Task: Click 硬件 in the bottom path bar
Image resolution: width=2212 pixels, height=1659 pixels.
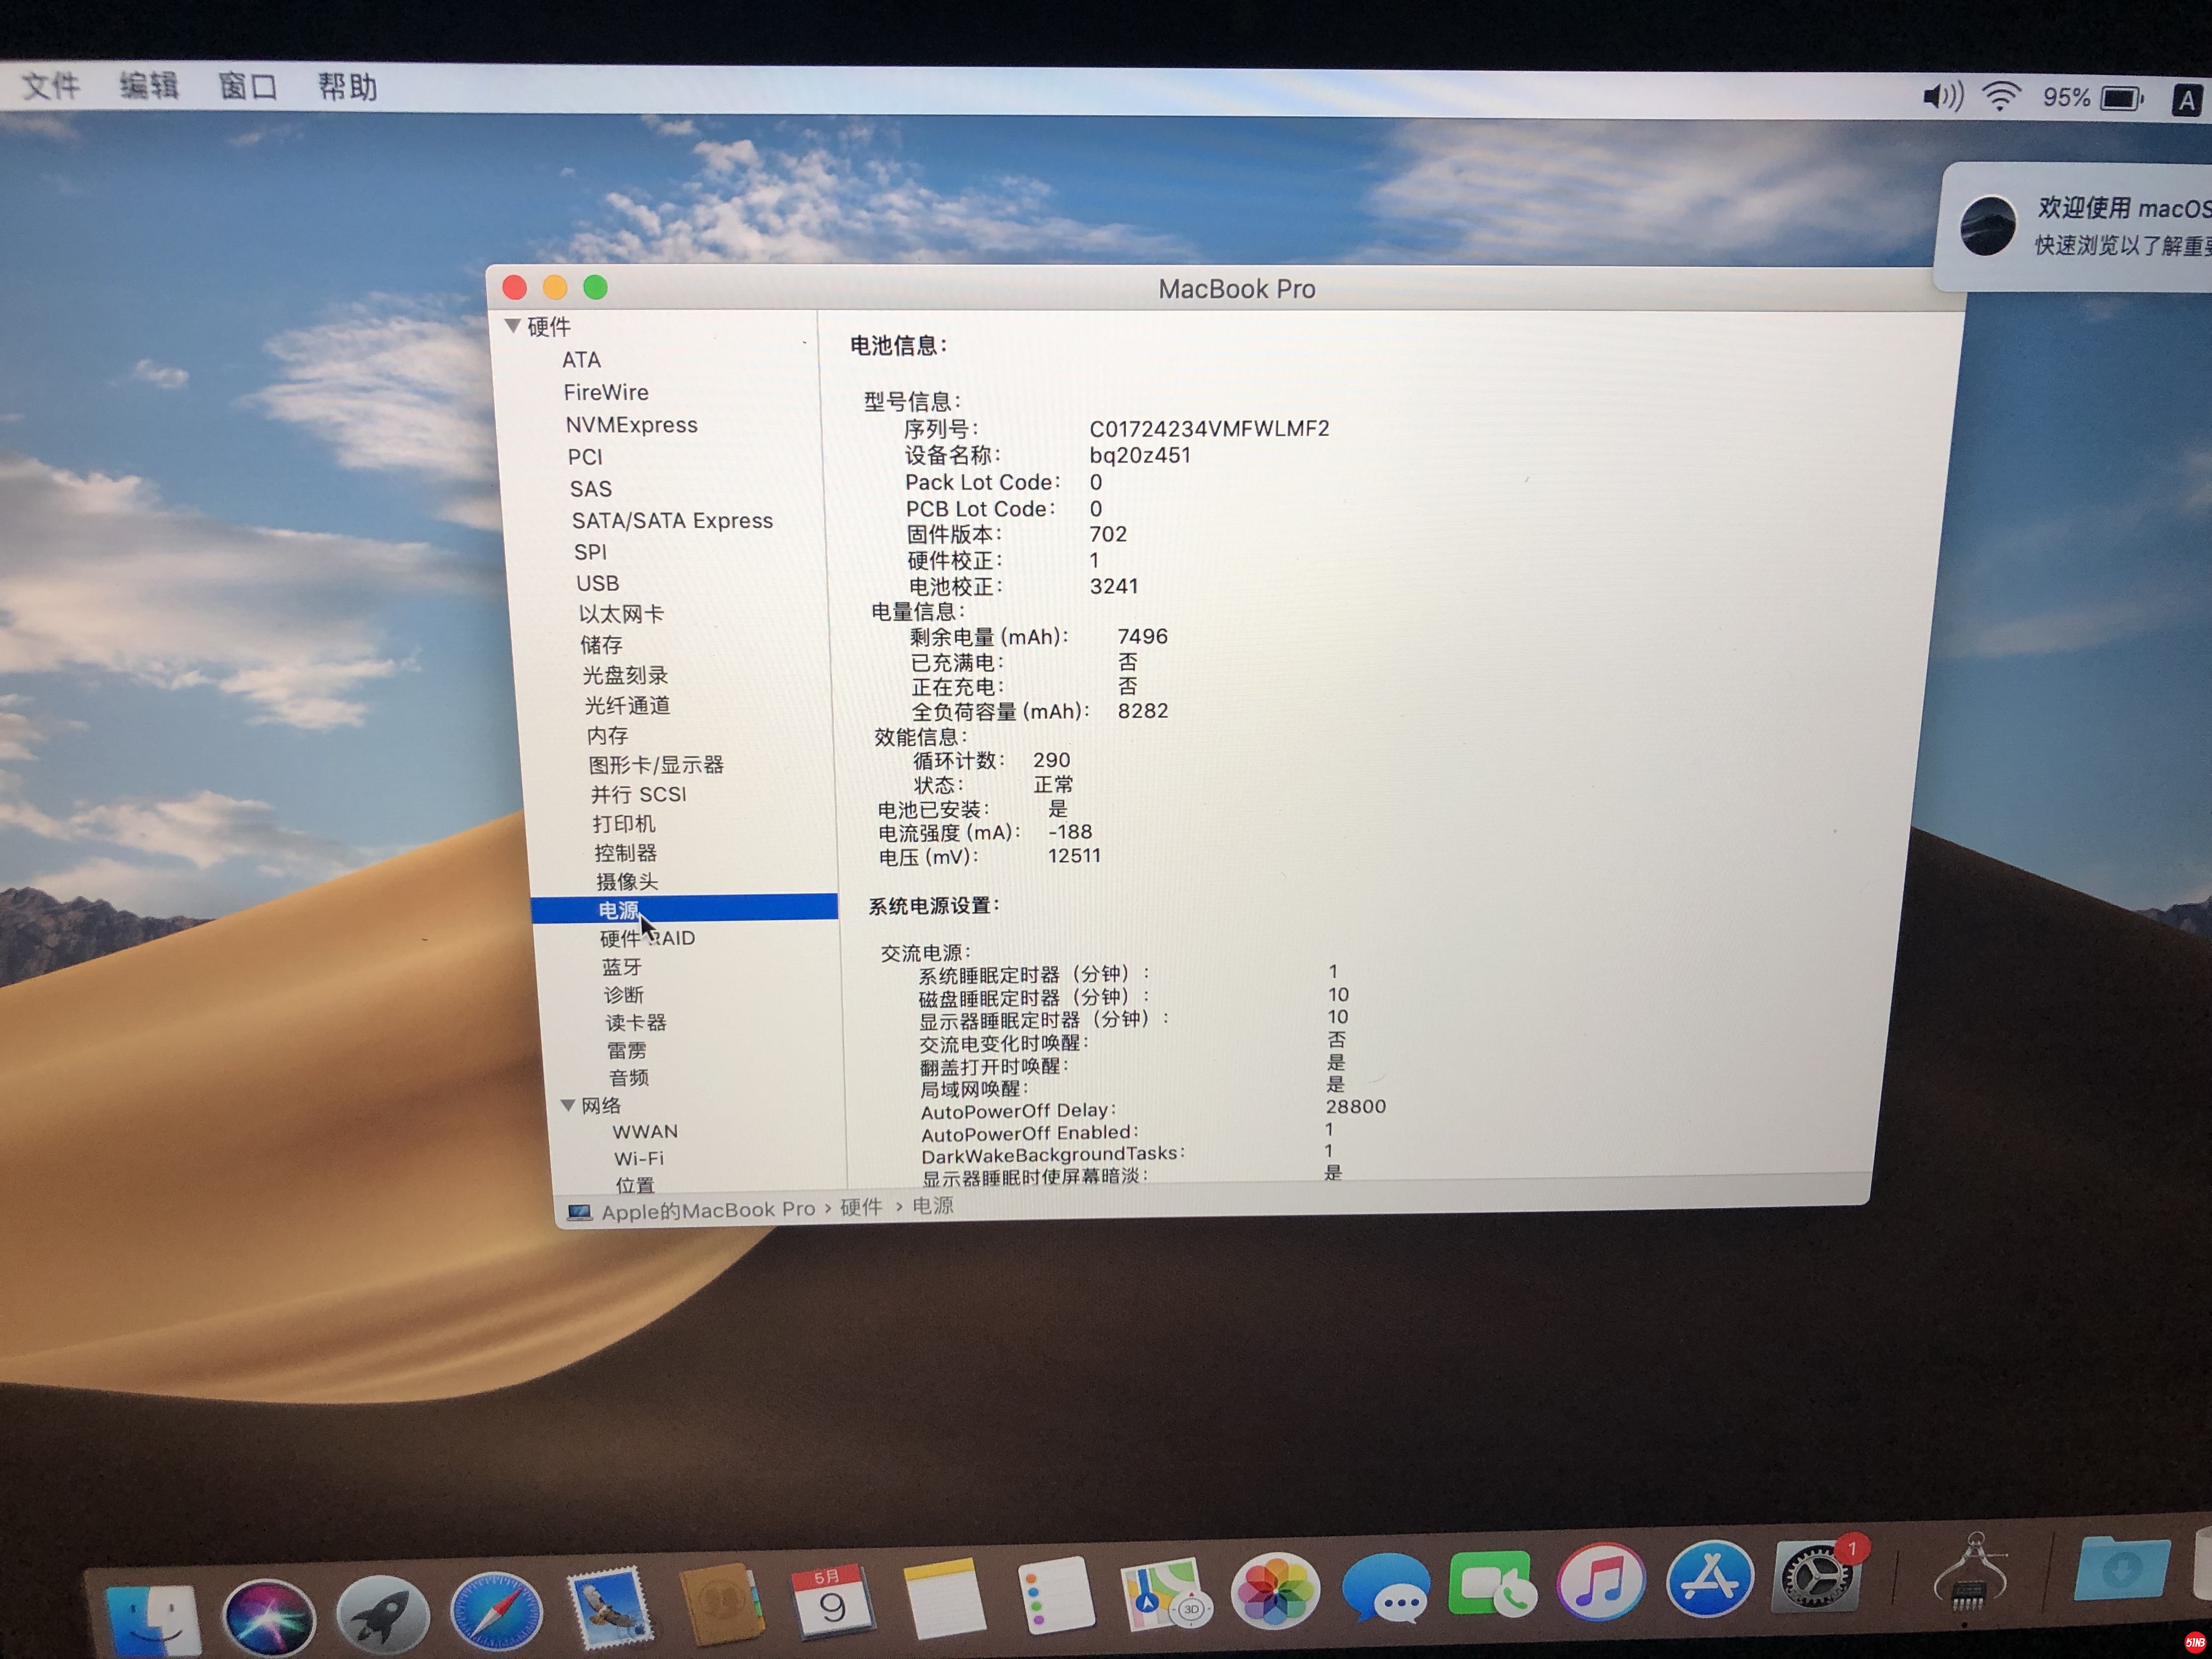Action: click(860, 1207)
